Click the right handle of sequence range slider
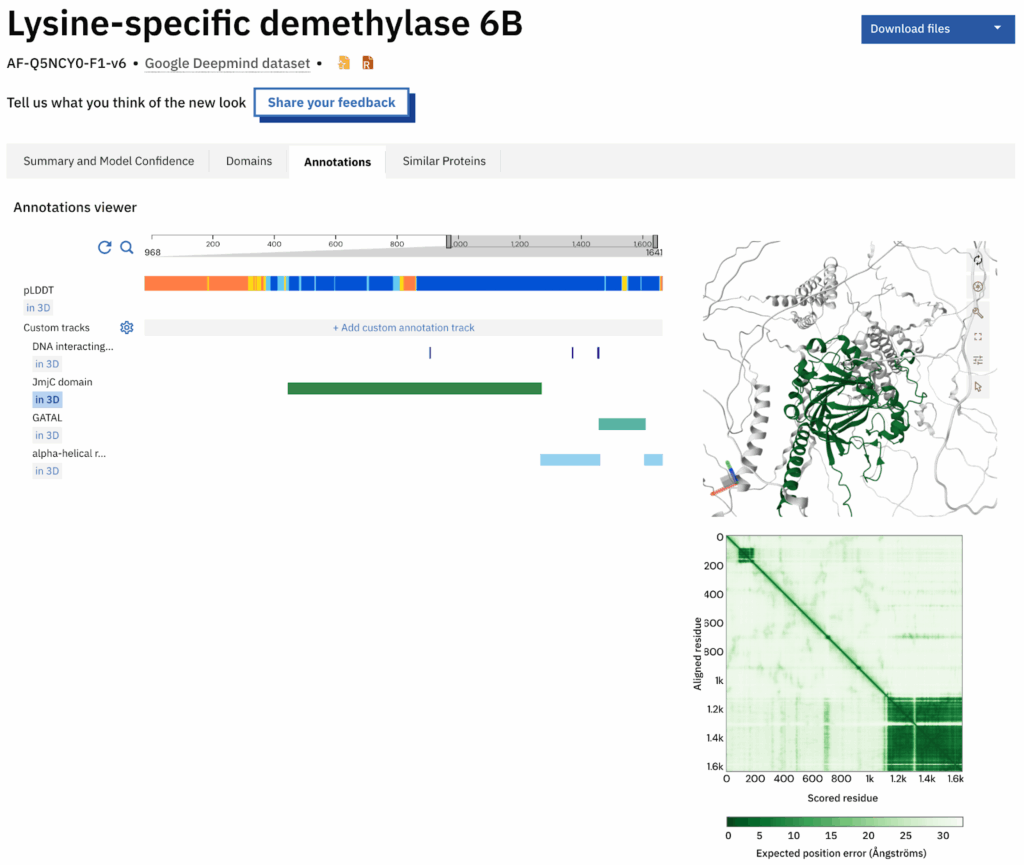This screenshot has width=1024, height=865. click(655, 241)
